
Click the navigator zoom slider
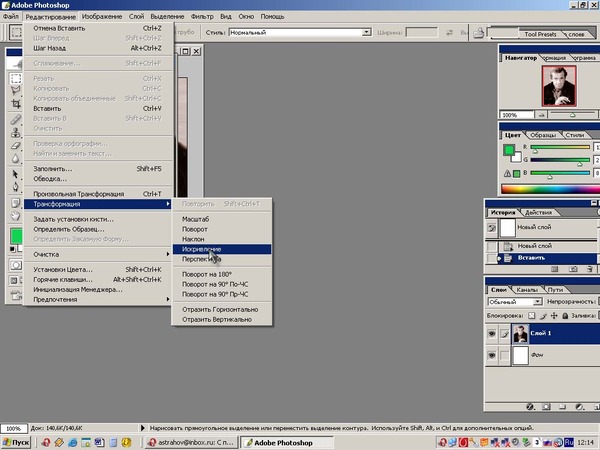coord(572,114)
